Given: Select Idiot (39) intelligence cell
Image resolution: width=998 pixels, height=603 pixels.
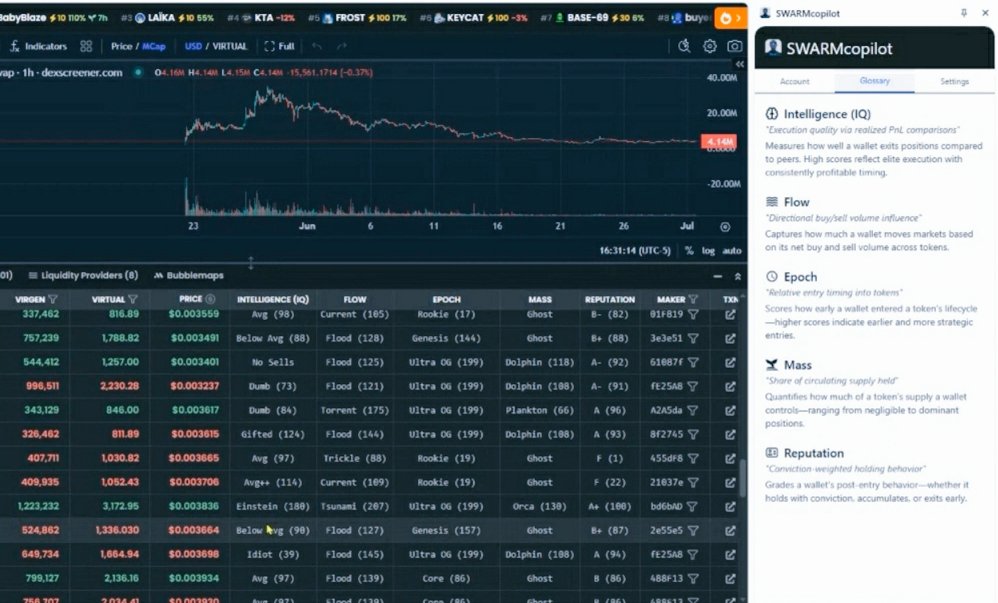Looking at the screenshot, I should pyautogui.click(x=272, y=555).
